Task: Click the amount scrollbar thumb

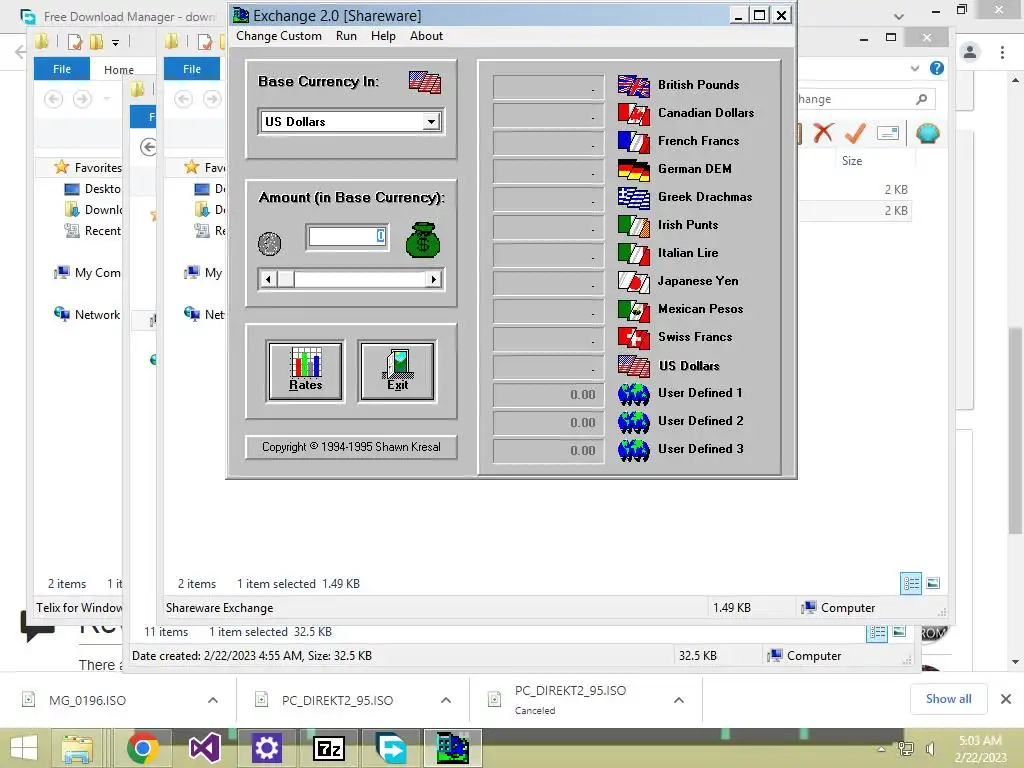Action: [x=285, y=280]
